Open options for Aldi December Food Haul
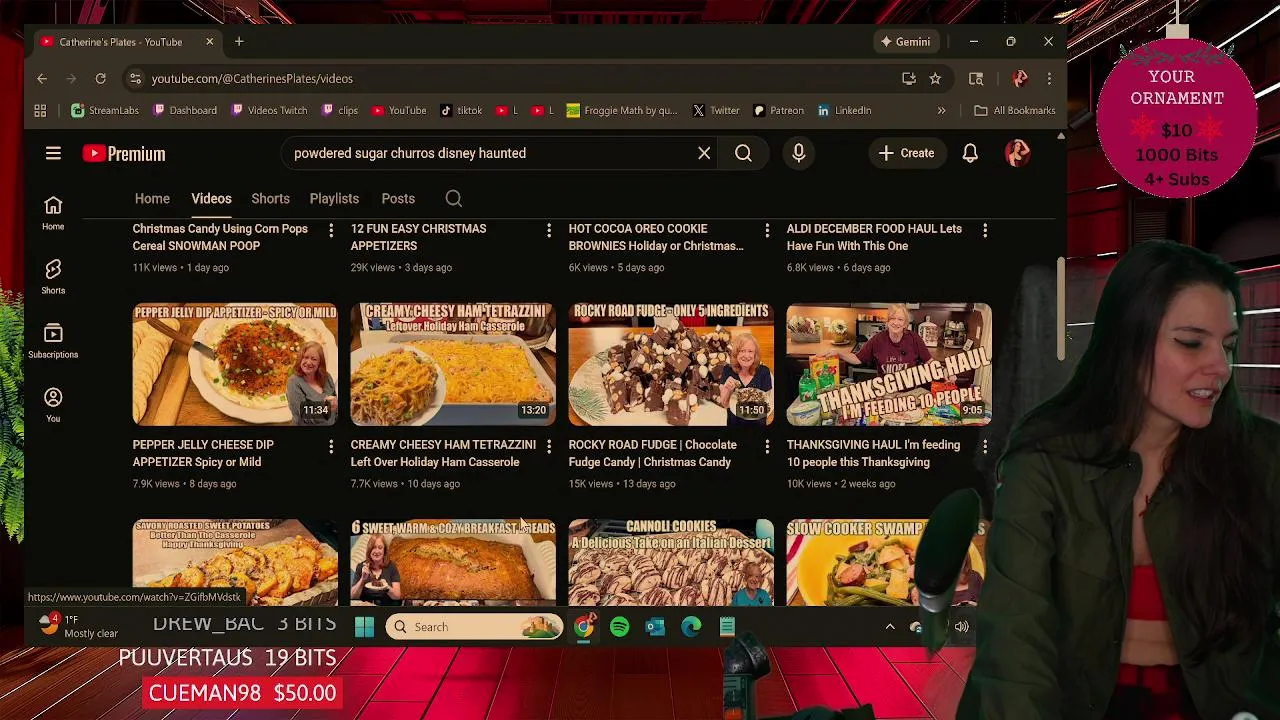 pyautogui.click(x=985, y=230)
